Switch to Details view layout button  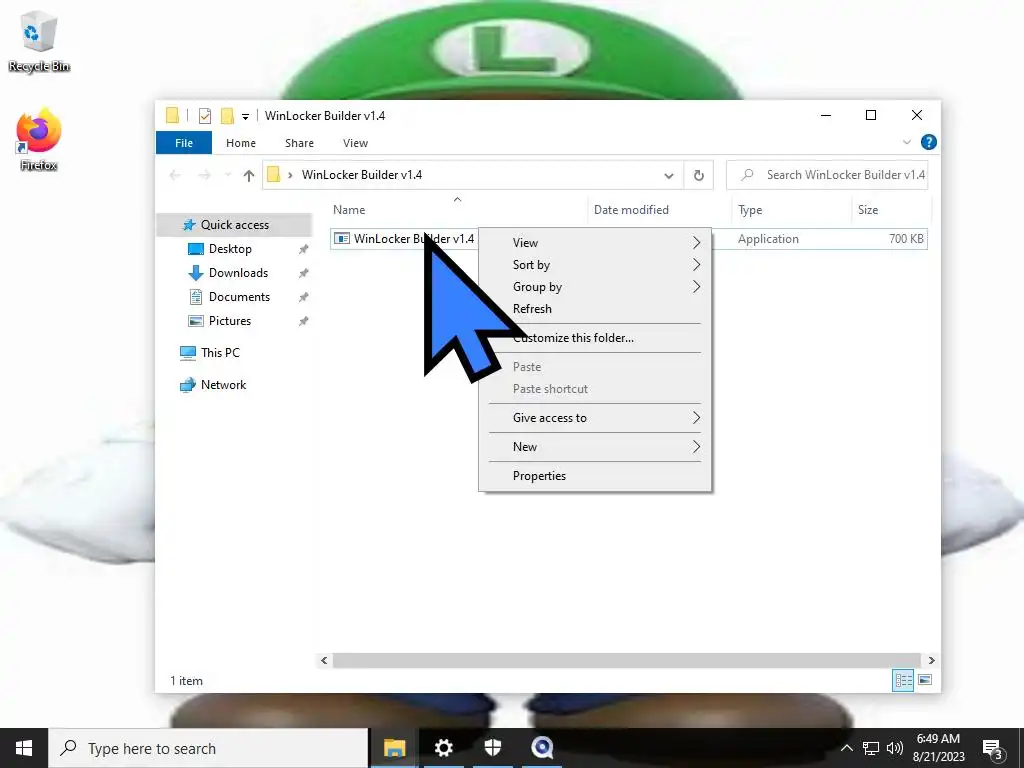point(903,680)
